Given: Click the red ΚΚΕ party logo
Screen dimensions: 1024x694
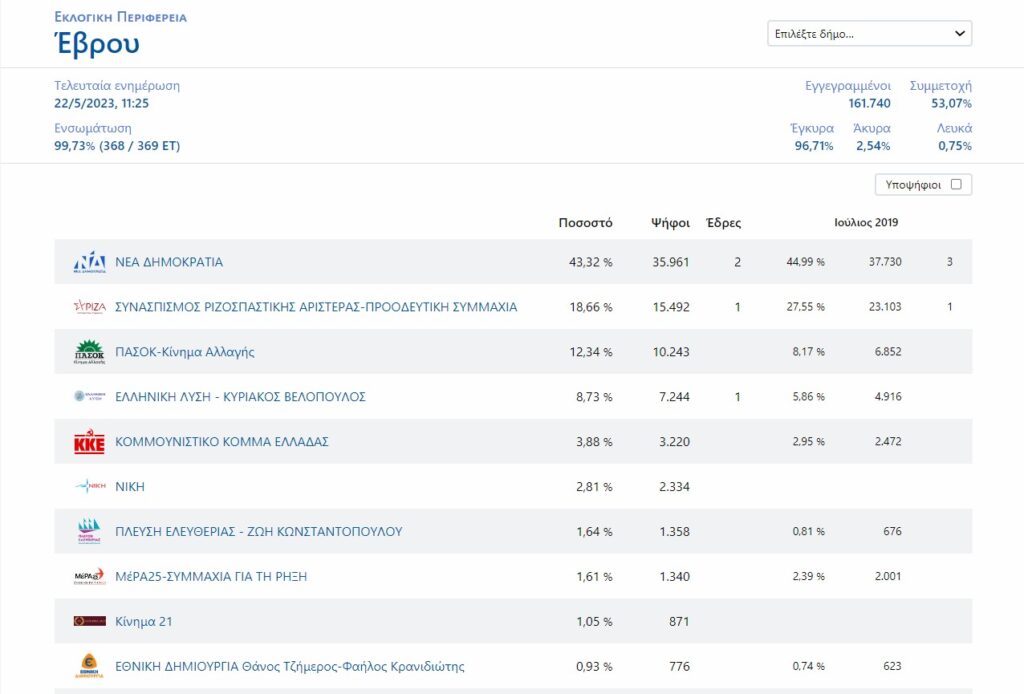Looking at the screenshot, I should (x=89, y=442).
